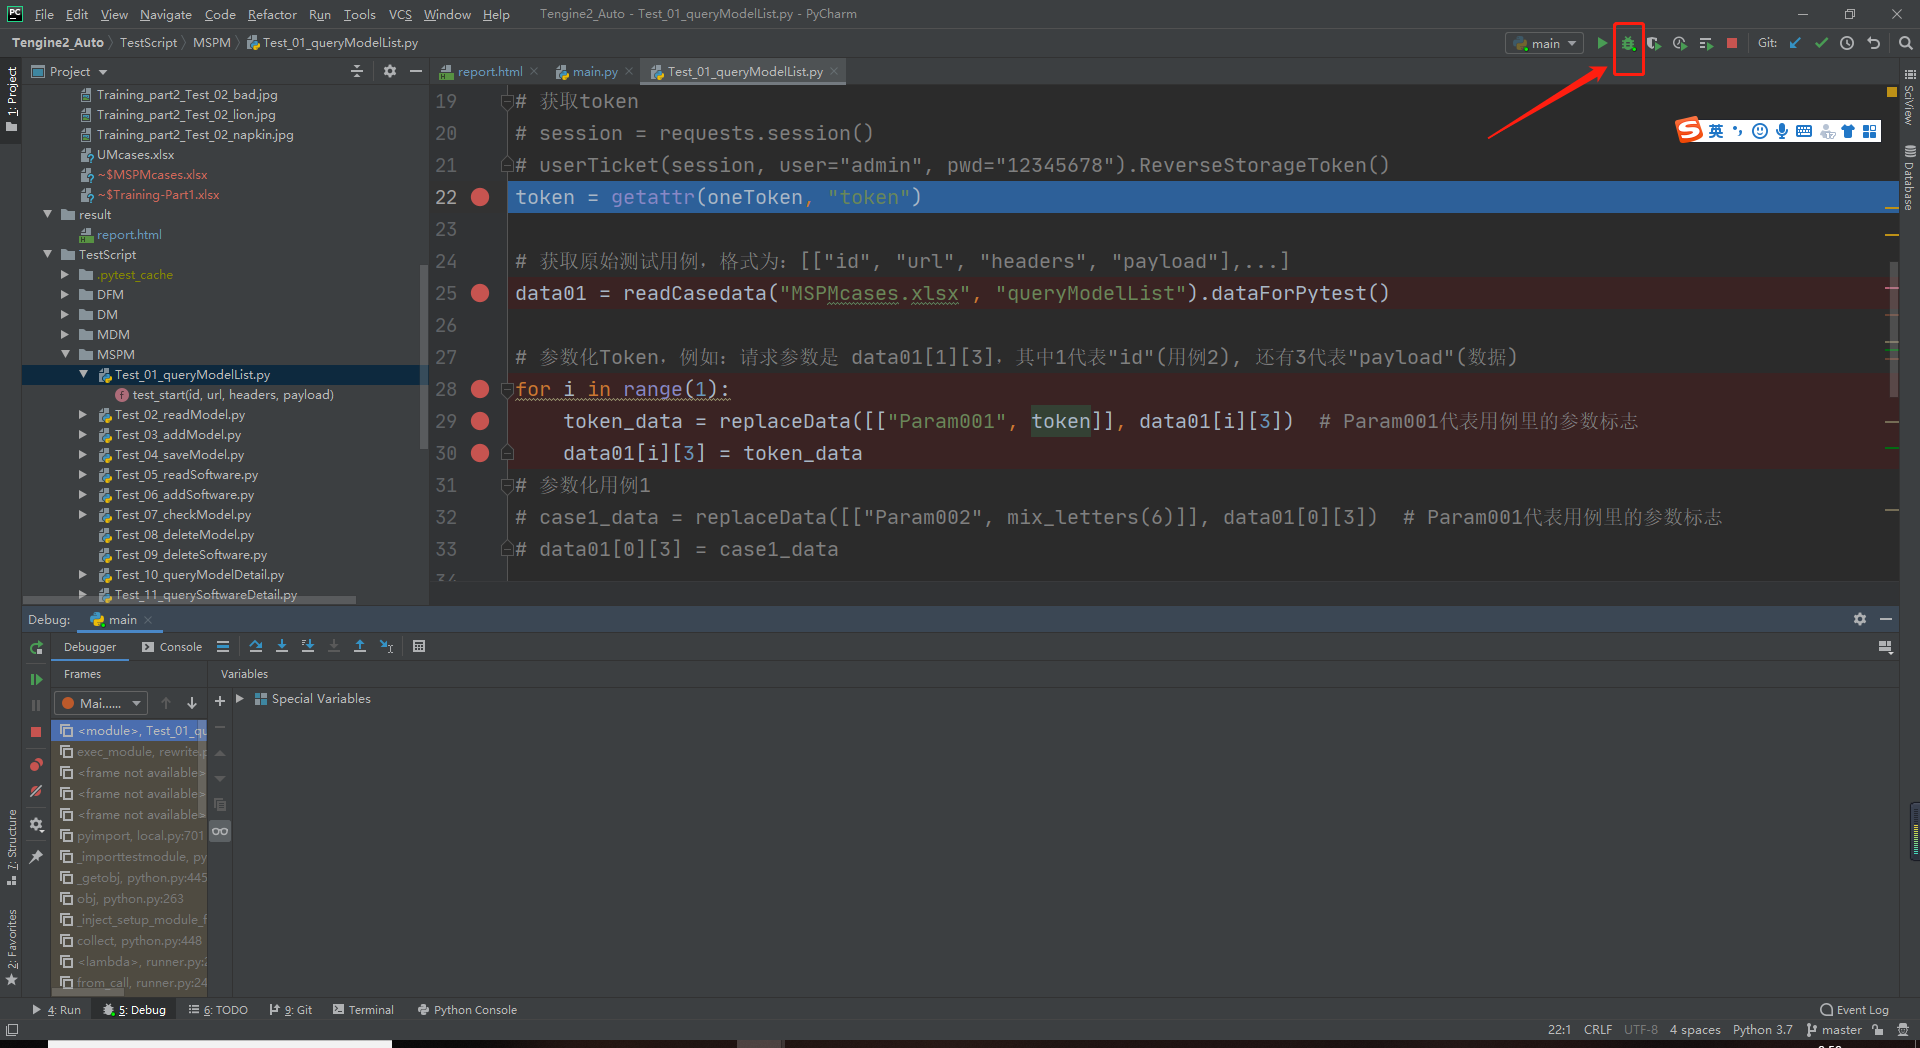Select the pyimport, local.py:701 frame
Image resolution: width=1920 pixels, height=1048 pixels.
click(x=131, y=835)
